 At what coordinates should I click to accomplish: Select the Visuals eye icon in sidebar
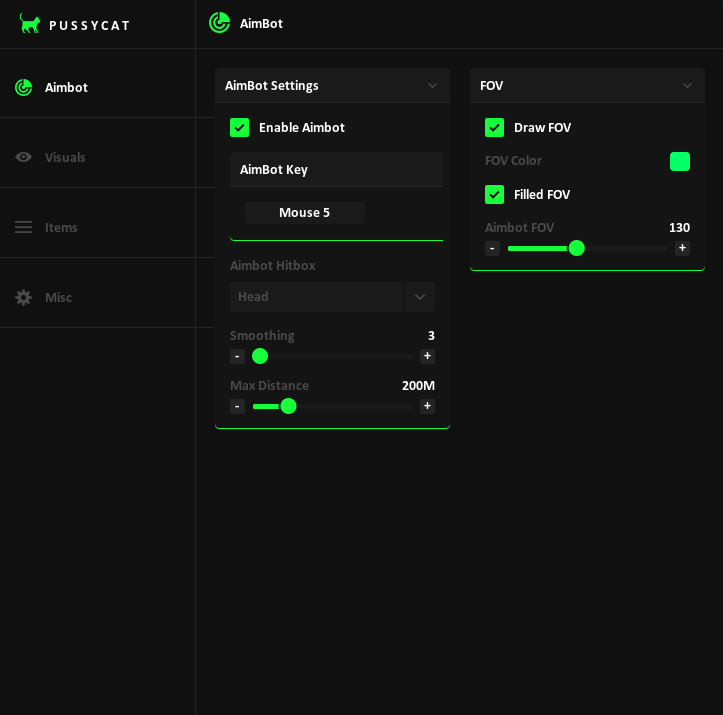point(23,157)
